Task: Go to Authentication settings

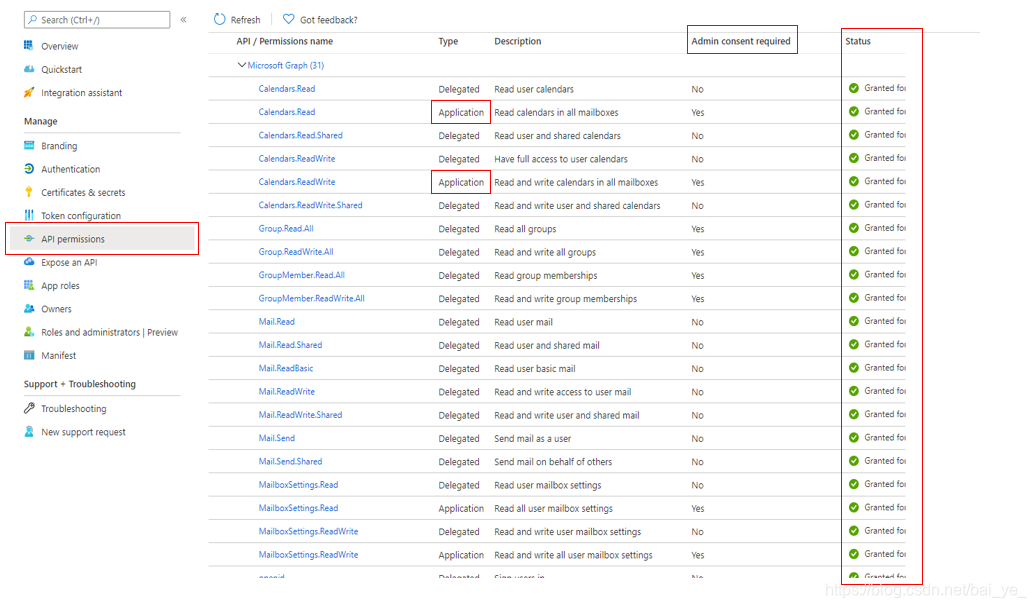Action: coord(71,169)
